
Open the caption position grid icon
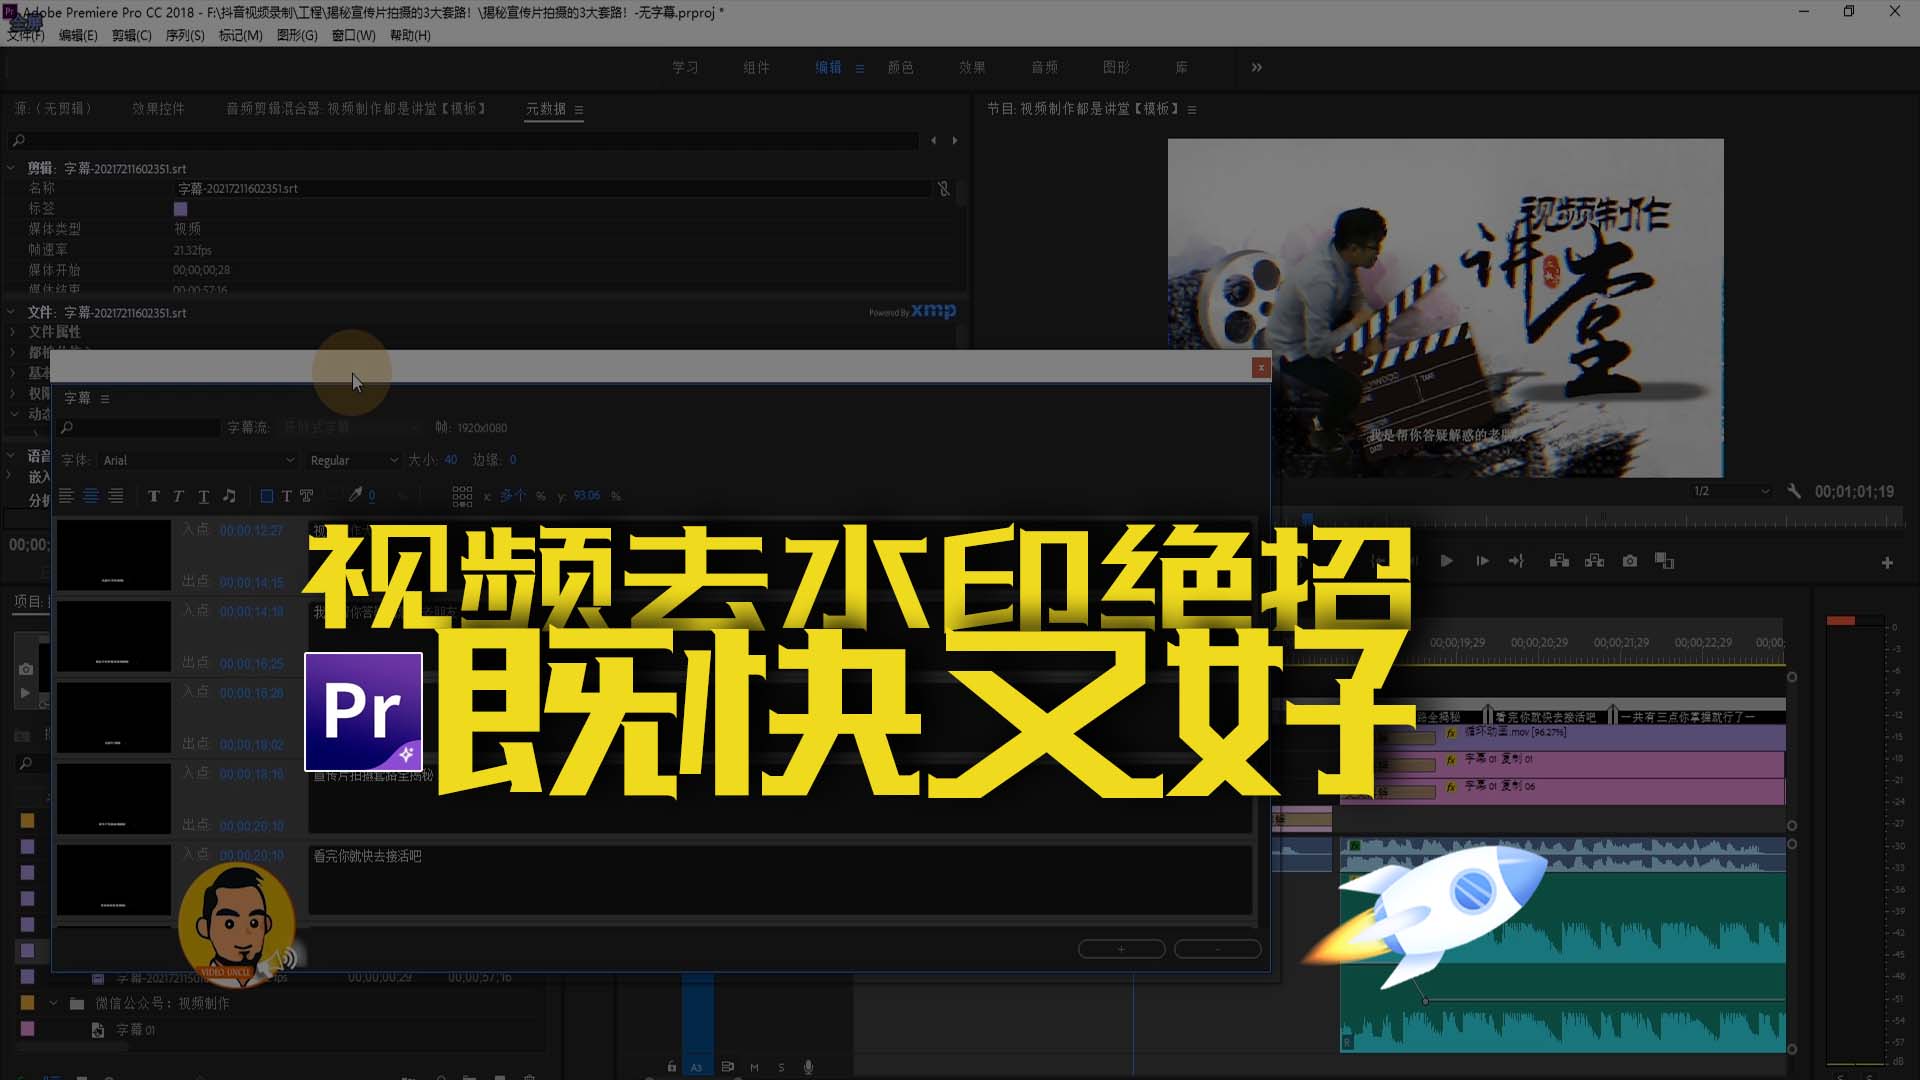(x=462, y=496)
